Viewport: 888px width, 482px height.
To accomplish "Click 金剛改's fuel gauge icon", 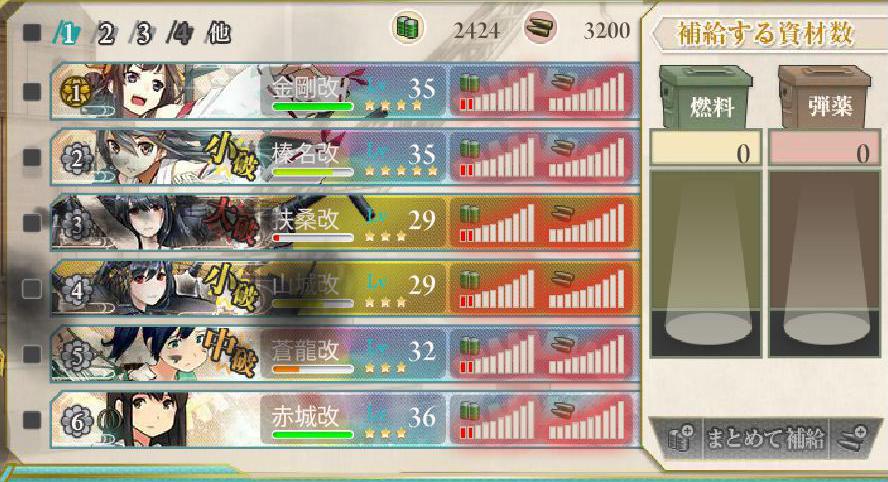I will tap(469, 84).
